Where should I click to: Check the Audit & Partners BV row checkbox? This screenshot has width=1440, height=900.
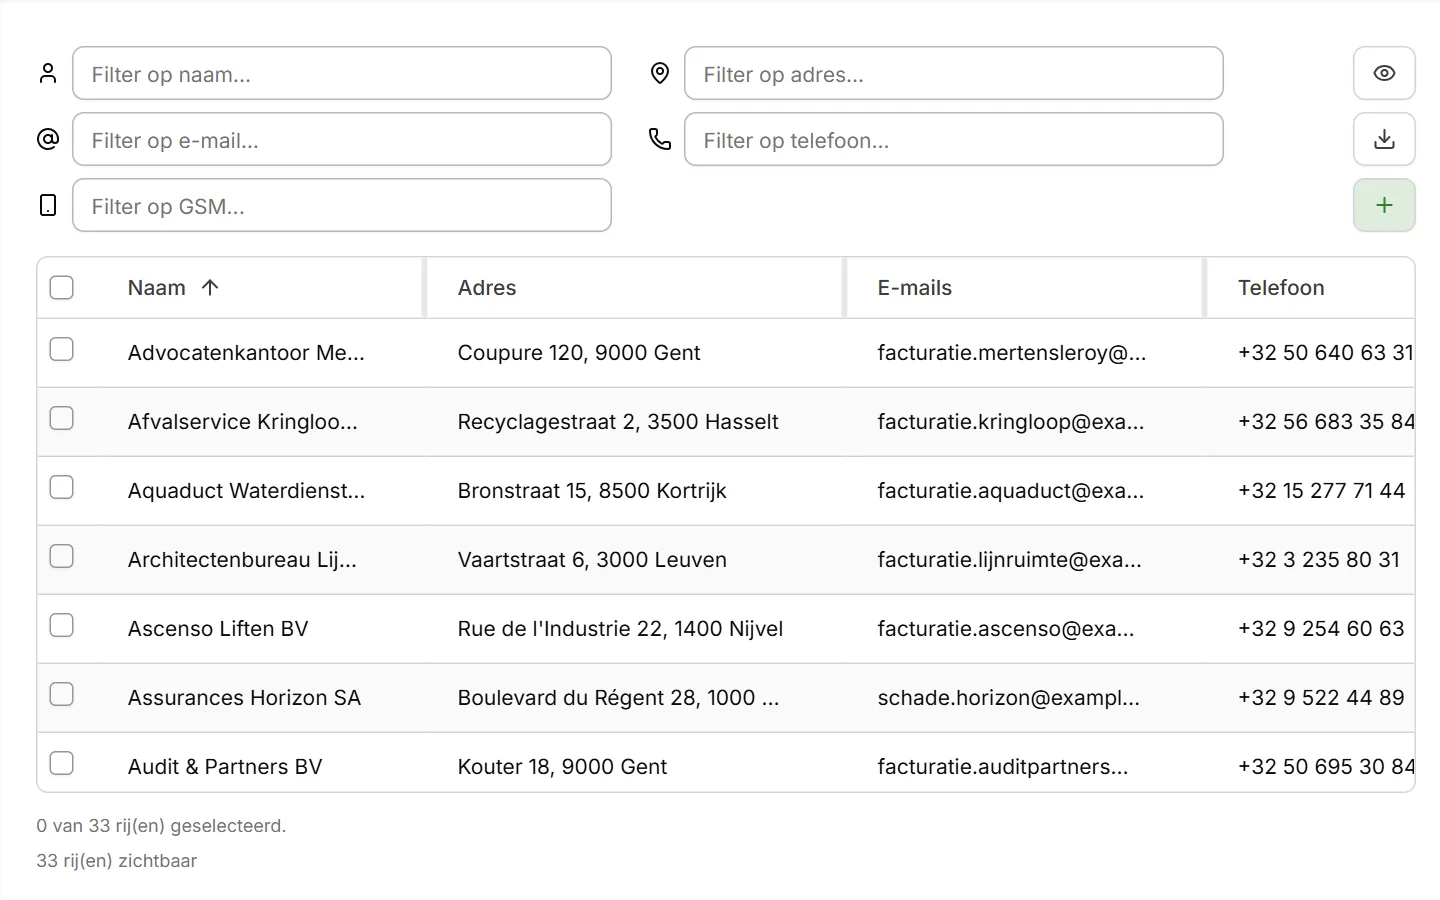click(x=62, y=763)
